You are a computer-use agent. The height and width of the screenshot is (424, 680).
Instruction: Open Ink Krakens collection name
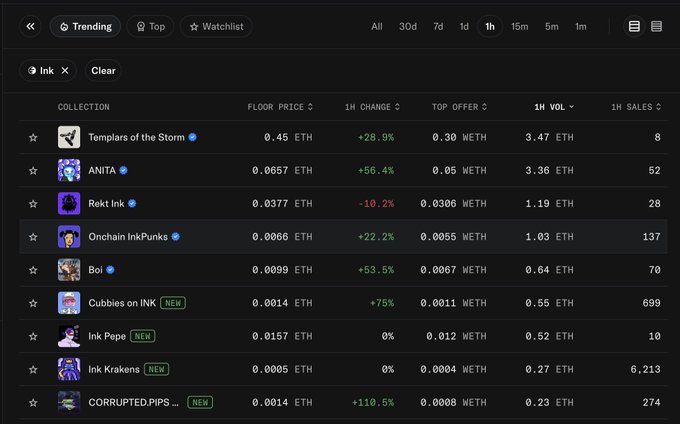pyautogui.click(x=114, y=369)
